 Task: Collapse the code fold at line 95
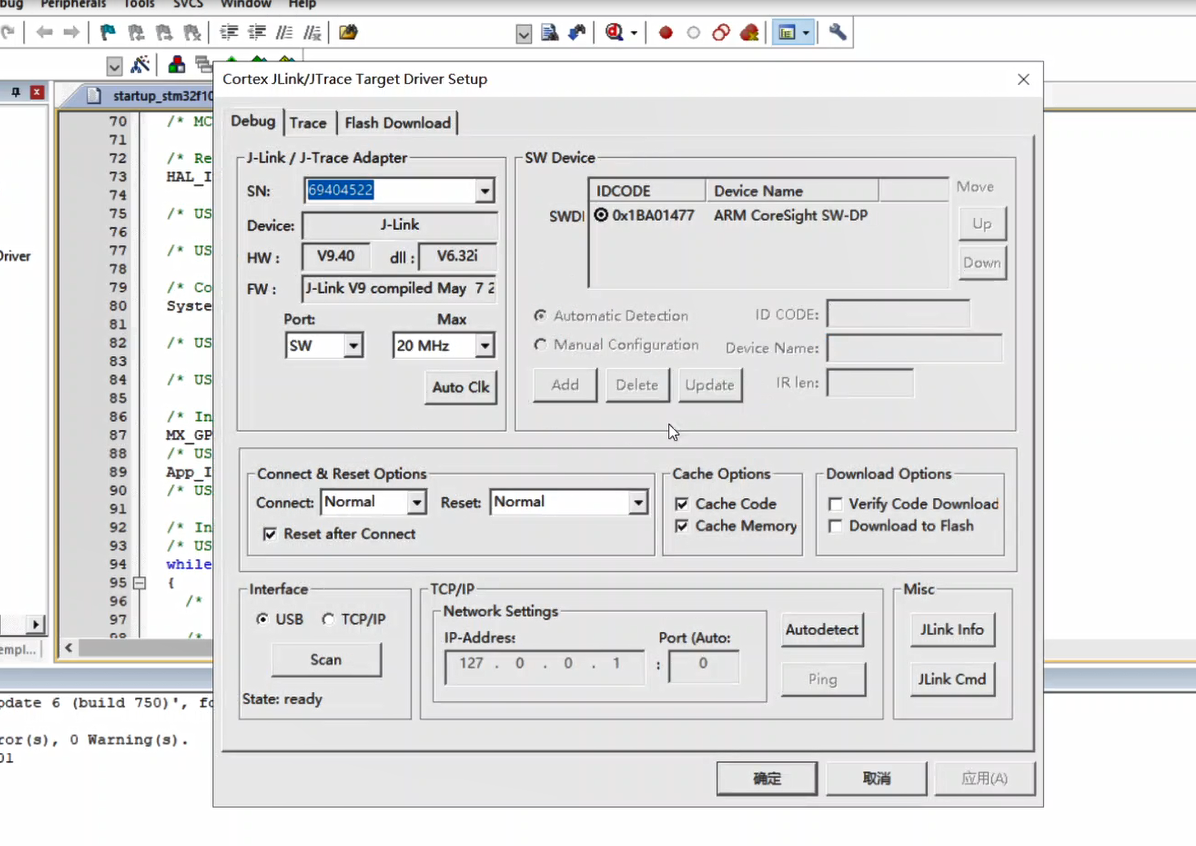coord(140,583)
